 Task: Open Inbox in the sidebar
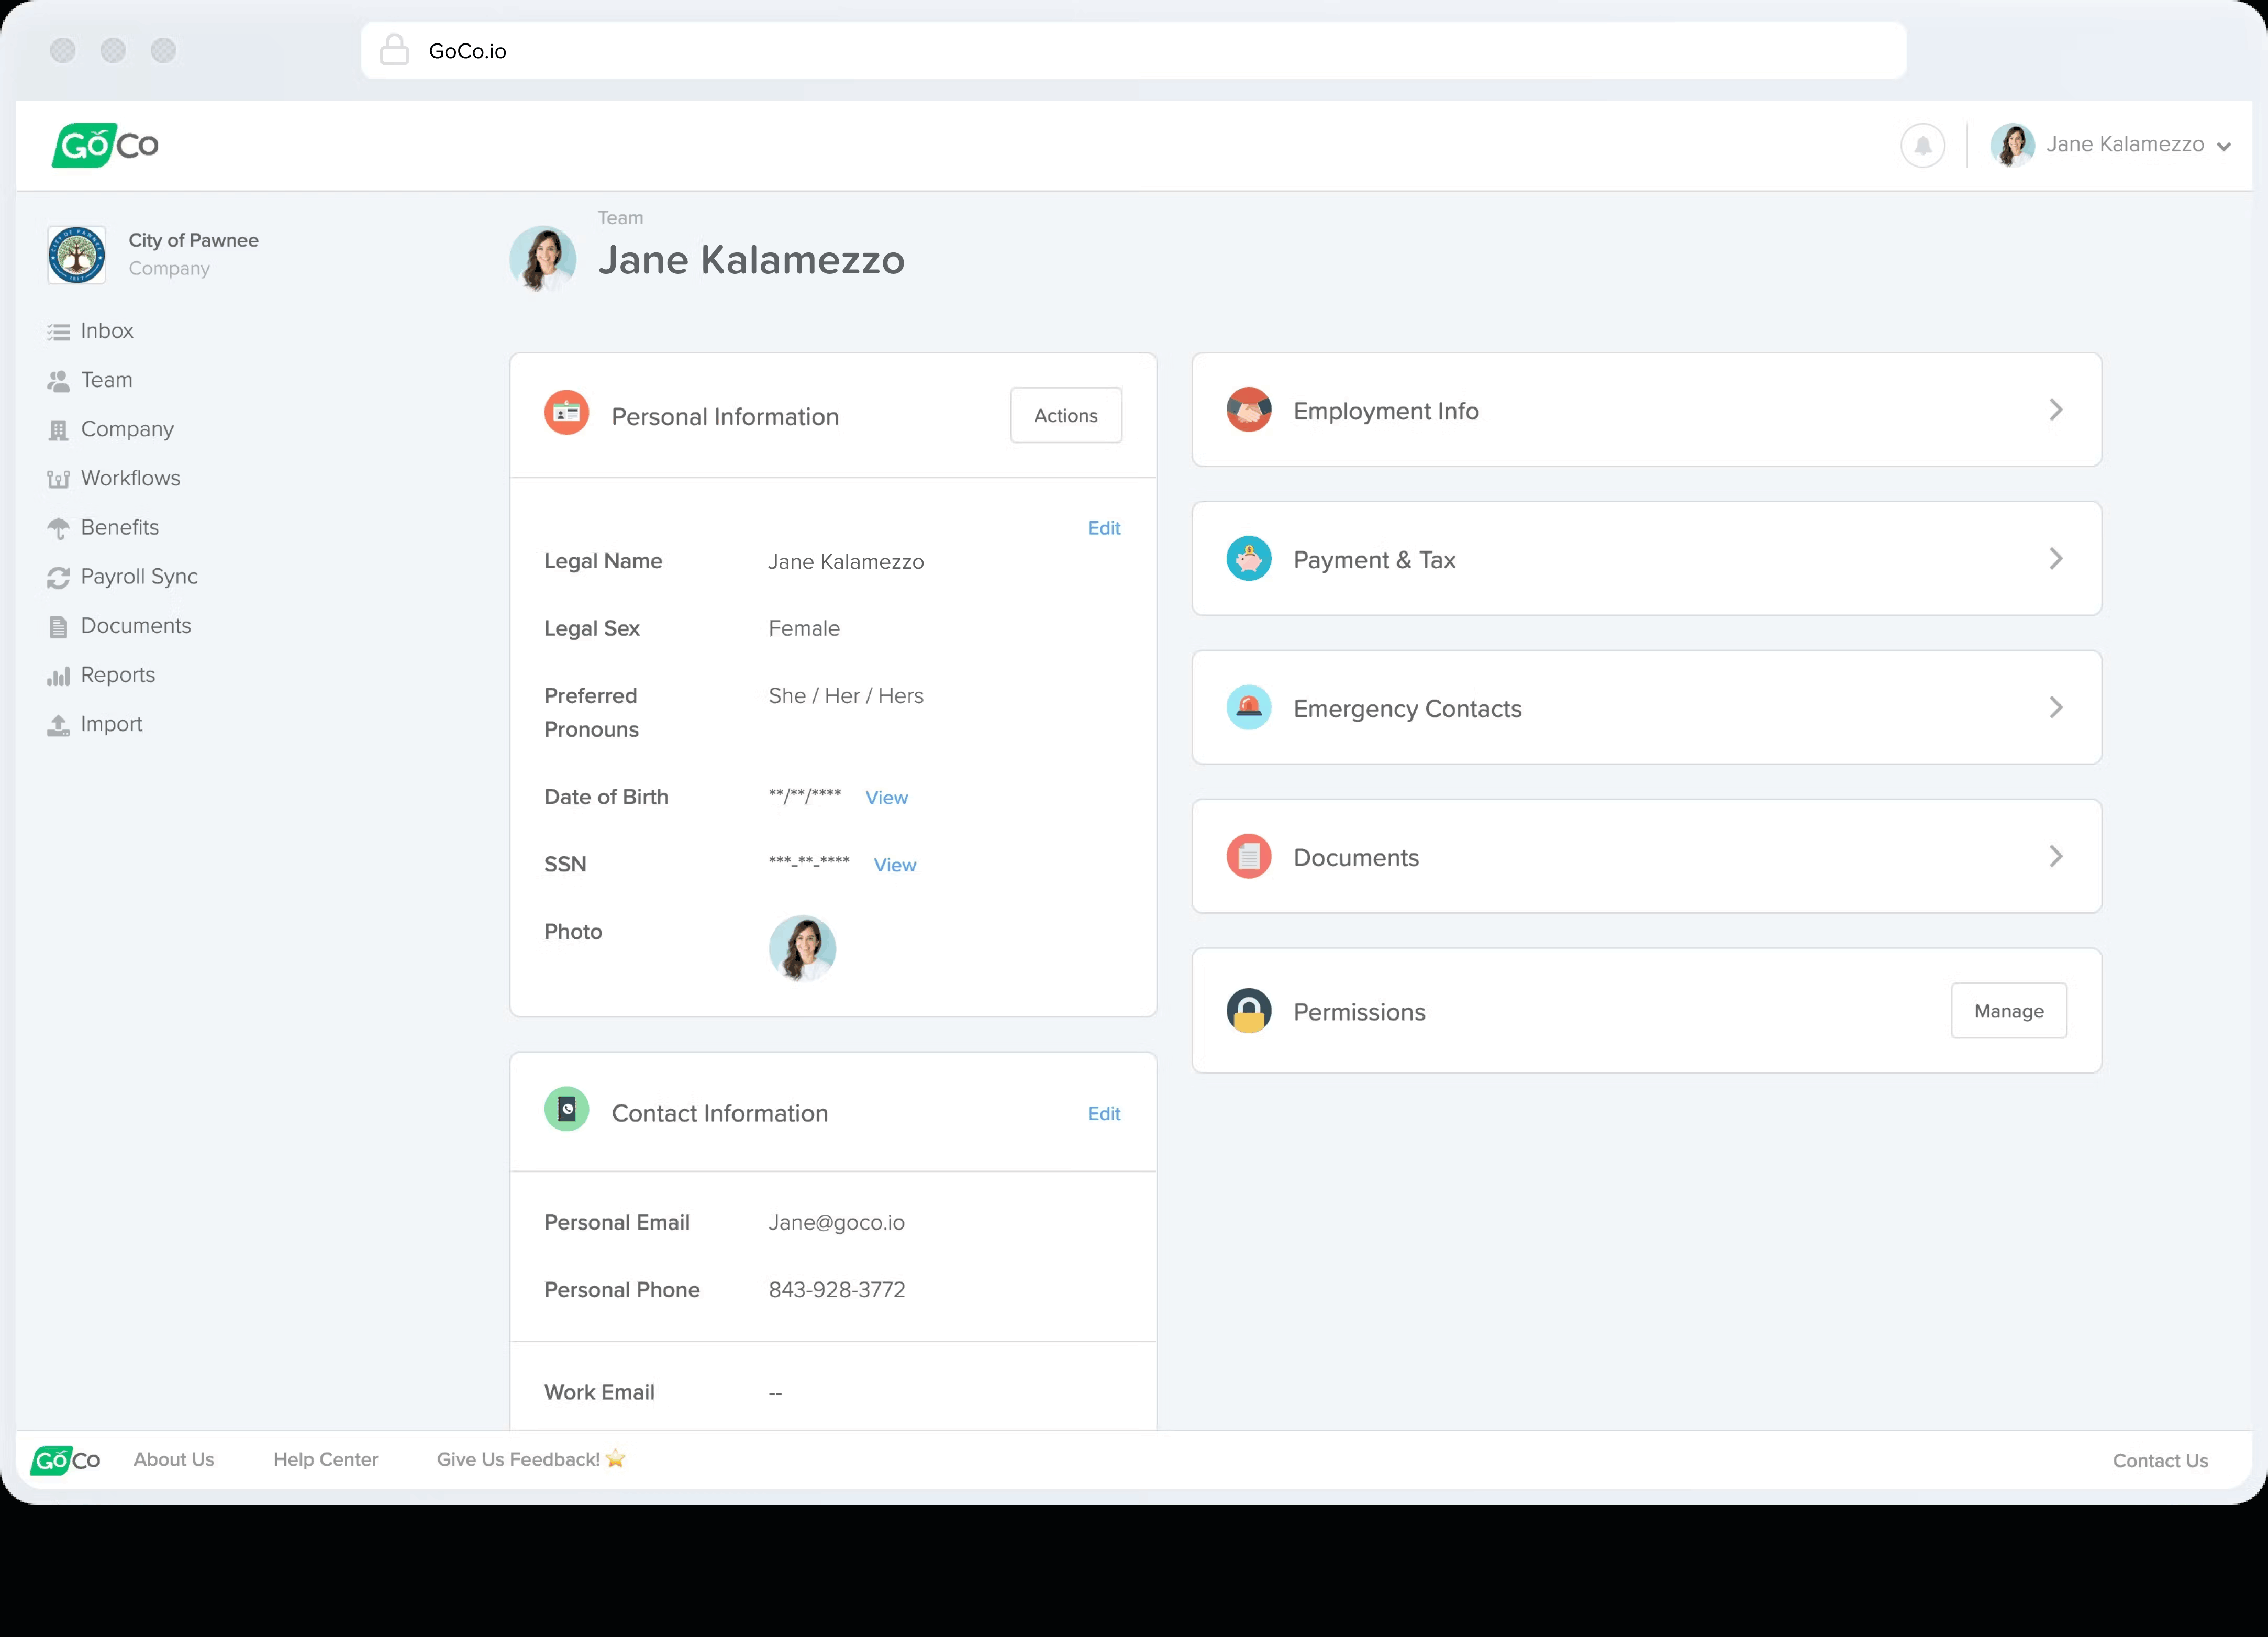pyautogui.click(x=106, y=331)
